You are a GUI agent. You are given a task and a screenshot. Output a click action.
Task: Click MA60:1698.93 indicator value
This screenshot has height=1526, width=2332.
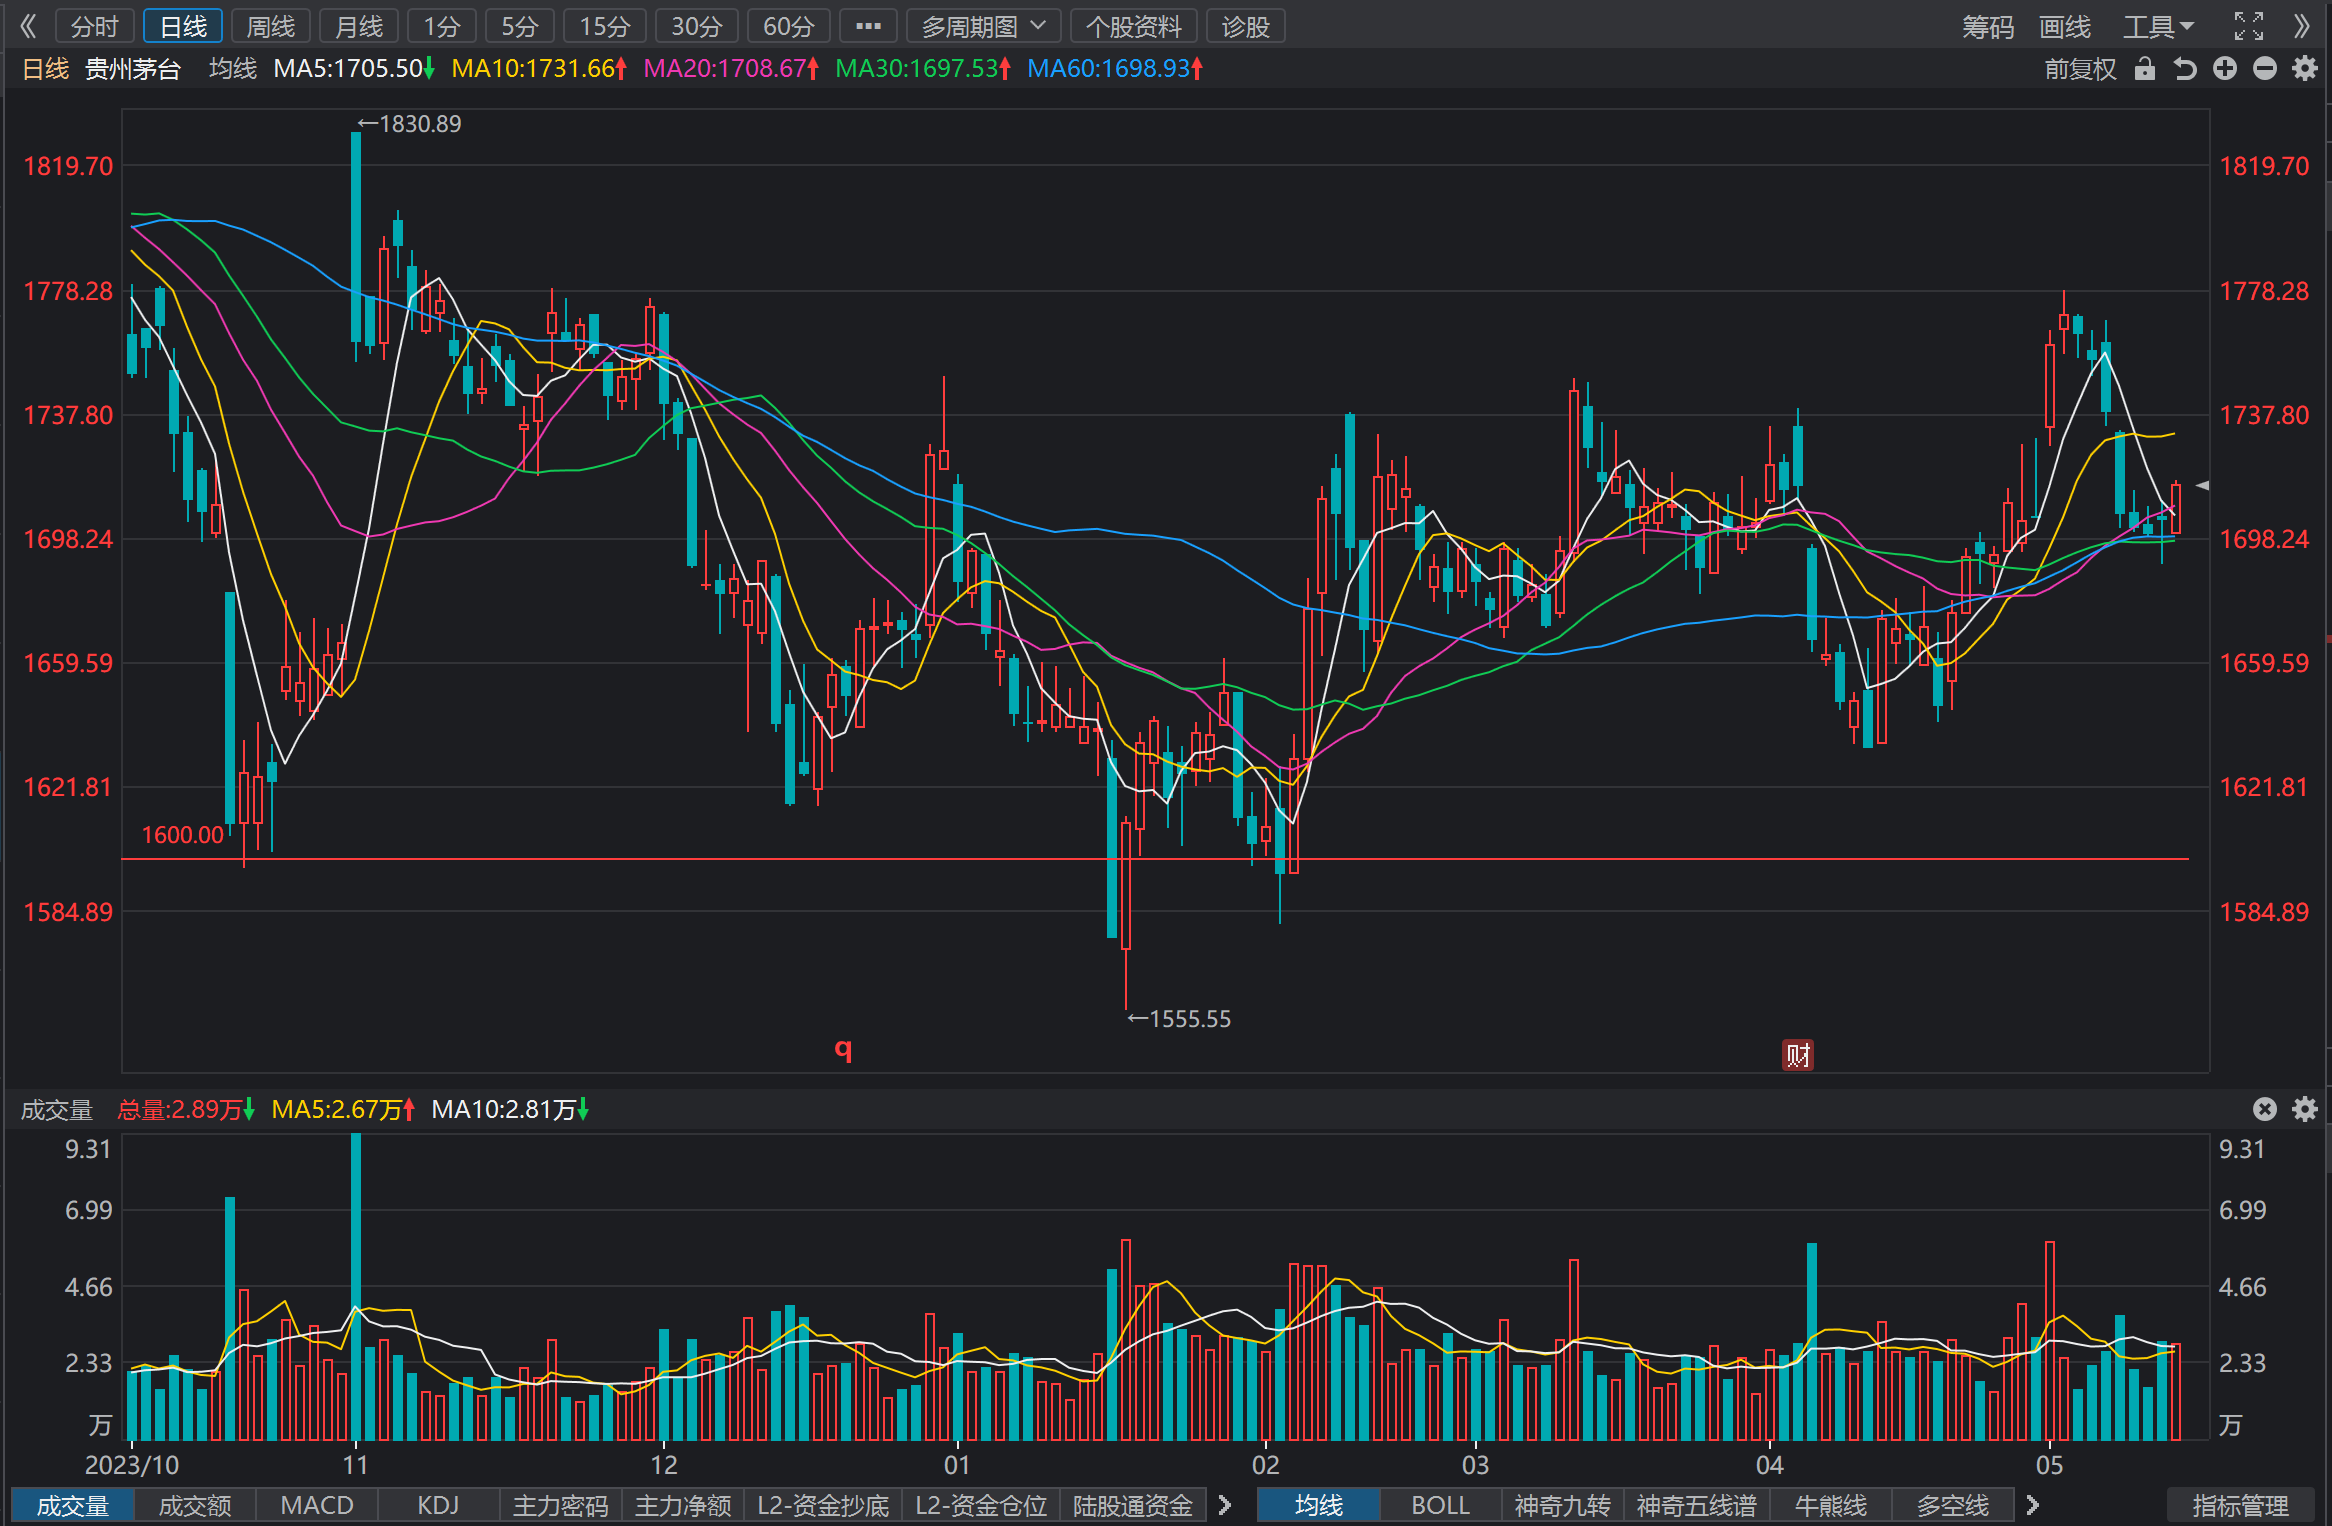[1115, 68]
